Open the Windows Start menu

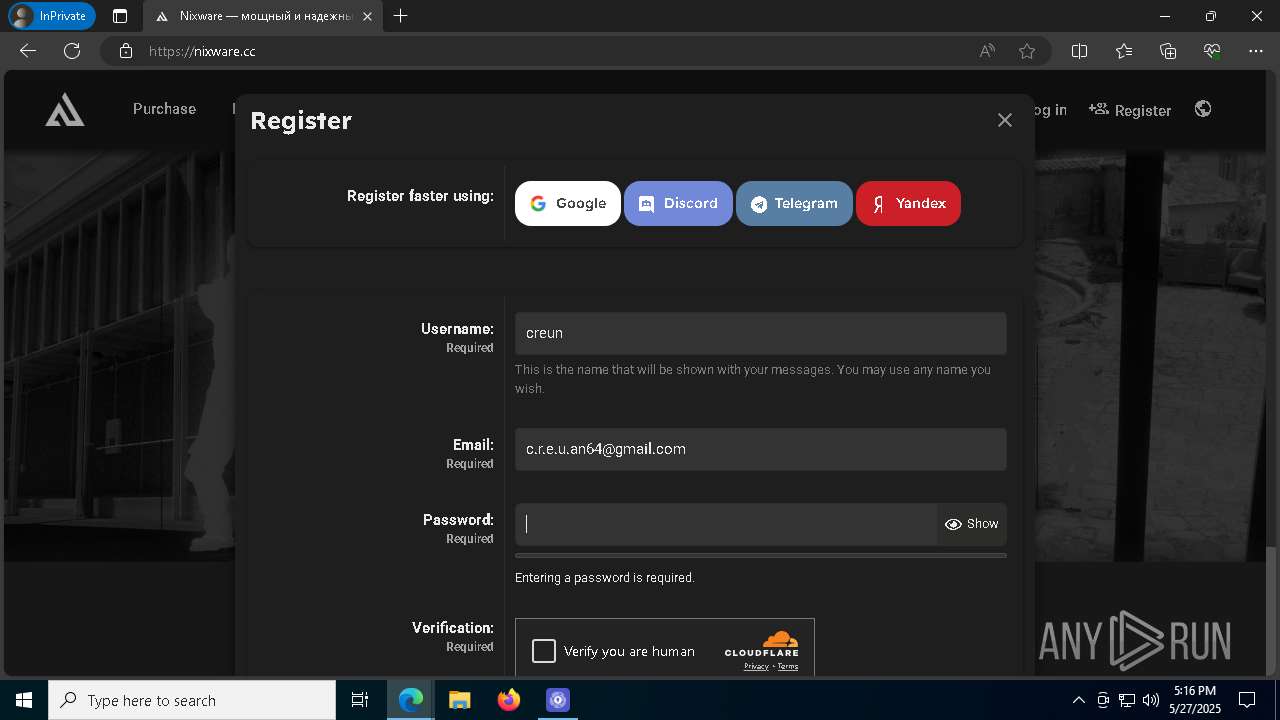pos(24,700)
